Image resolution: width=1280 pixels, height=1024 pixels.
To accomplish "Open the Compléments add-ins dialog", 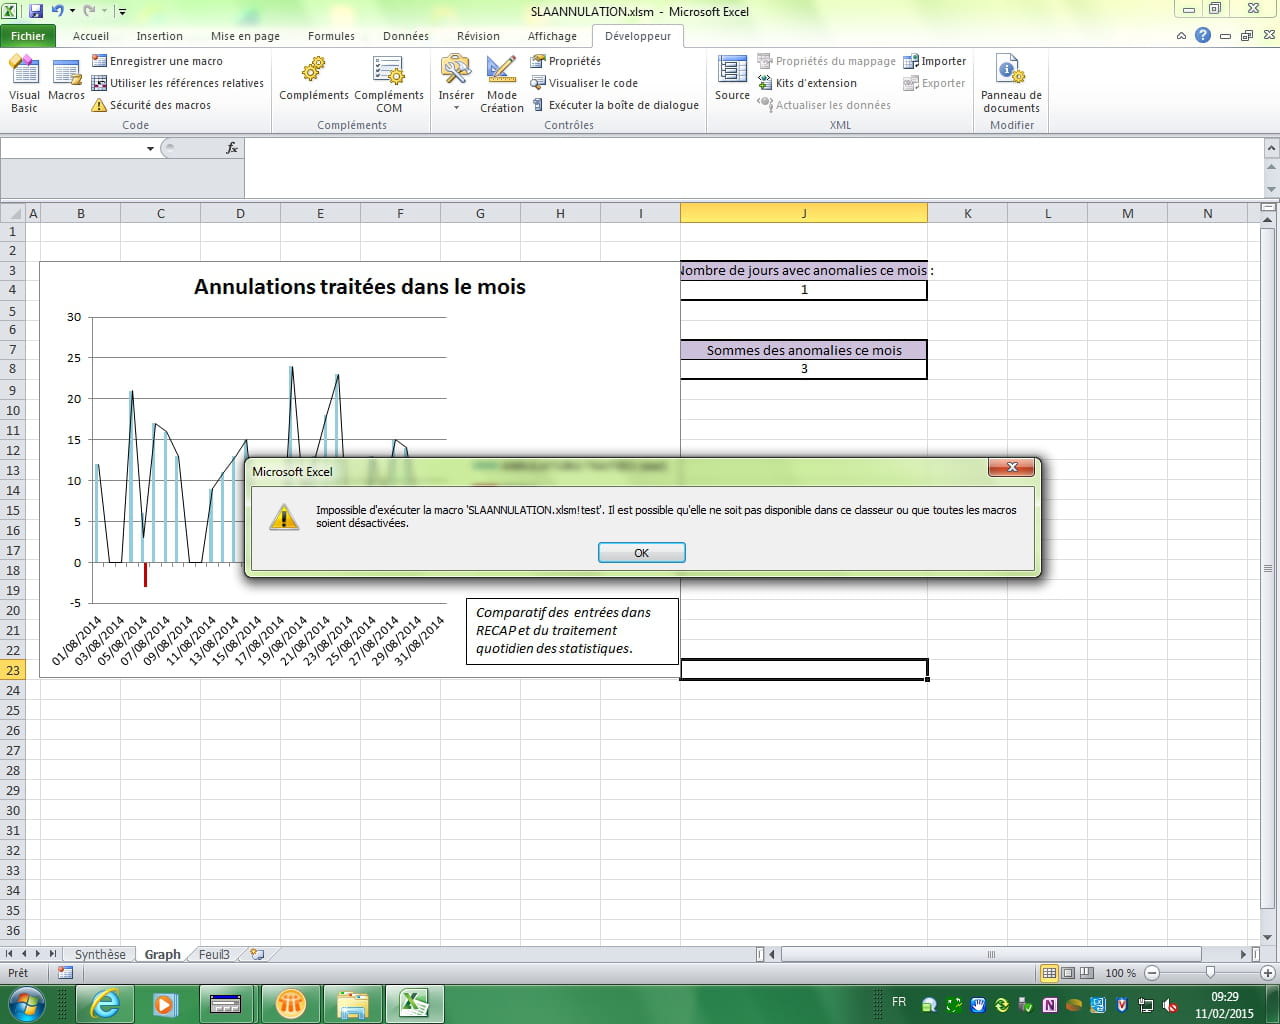I will tap(314, 80).
